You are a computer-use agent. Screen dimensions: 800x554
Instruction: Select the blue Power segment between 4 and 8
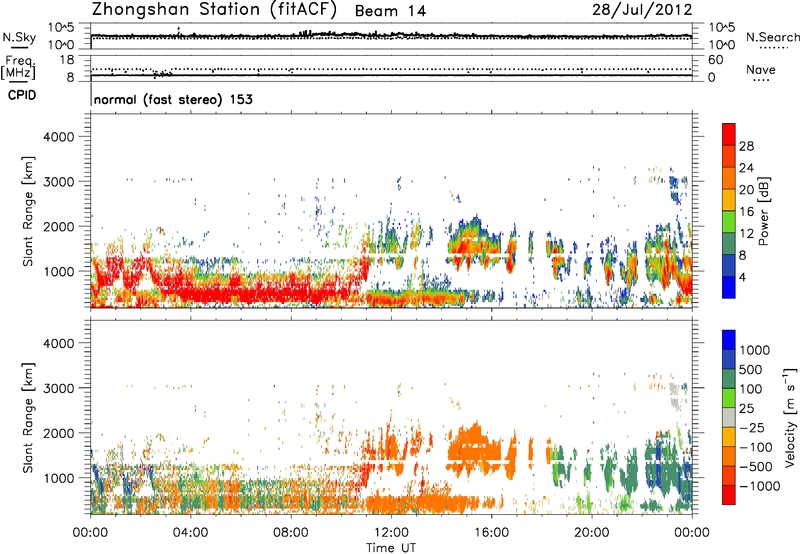[x=729, y=265]
